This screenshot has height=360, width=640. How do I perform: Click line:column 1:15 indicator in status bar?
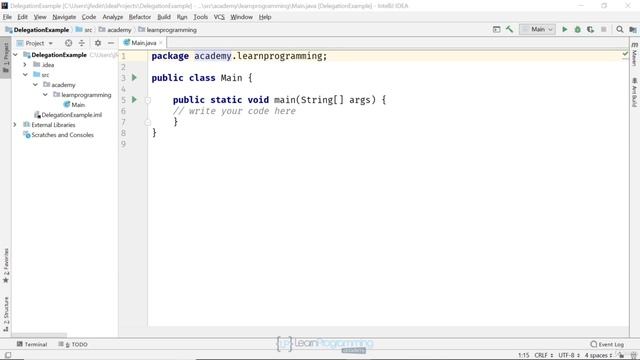click(x=523, y=355)
